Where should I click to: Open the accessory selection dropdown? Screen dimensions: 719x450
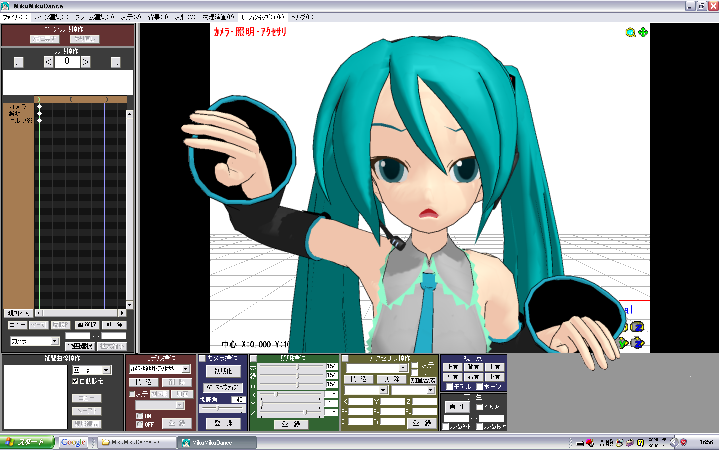click(x=376, y=368)
